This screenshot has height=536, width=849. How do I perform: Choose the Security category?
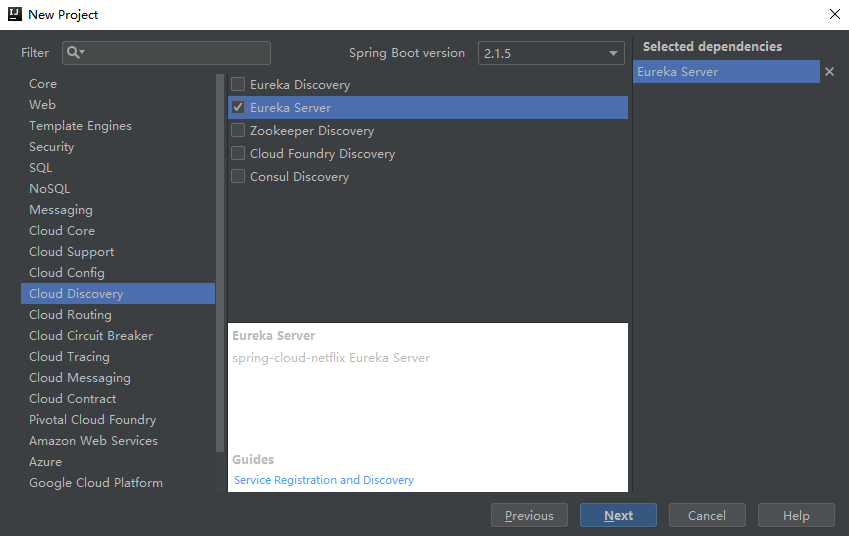118,147
